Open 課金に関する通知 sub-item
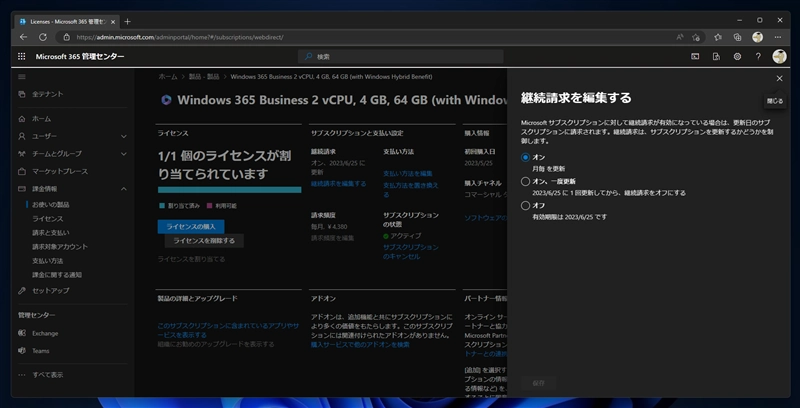This screenshot has height=408, width=800. [x=57, y=275]
